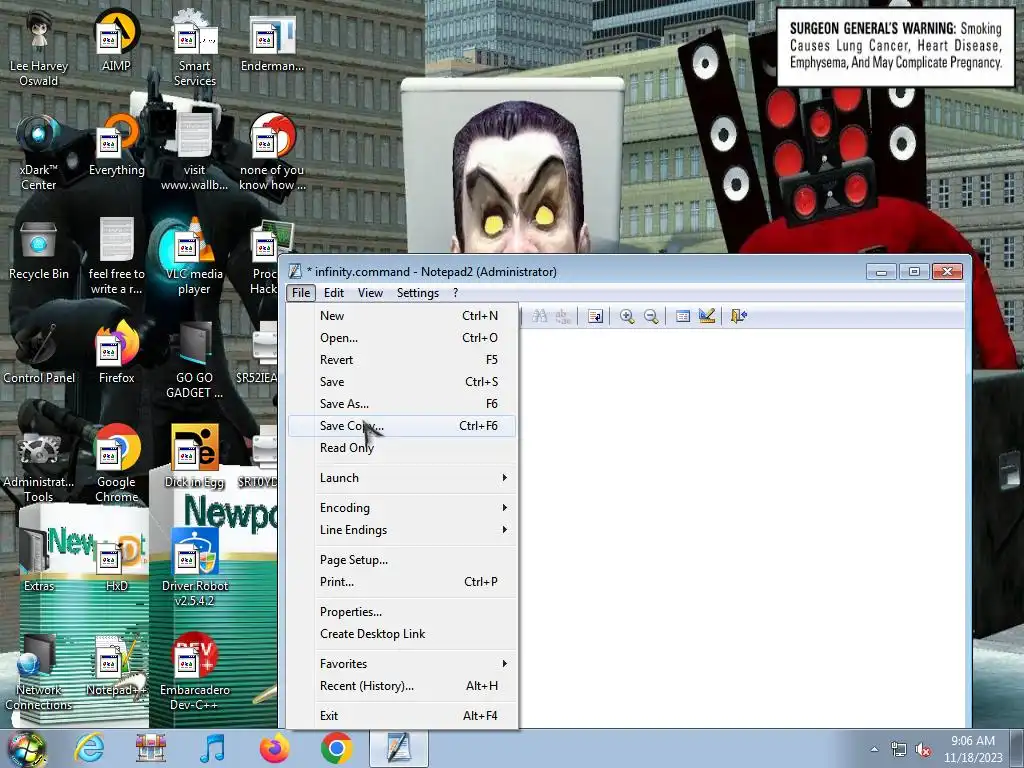1024x768 pixels.
Task: Select Network Connections desktop icon
Action: pos(39,671)
